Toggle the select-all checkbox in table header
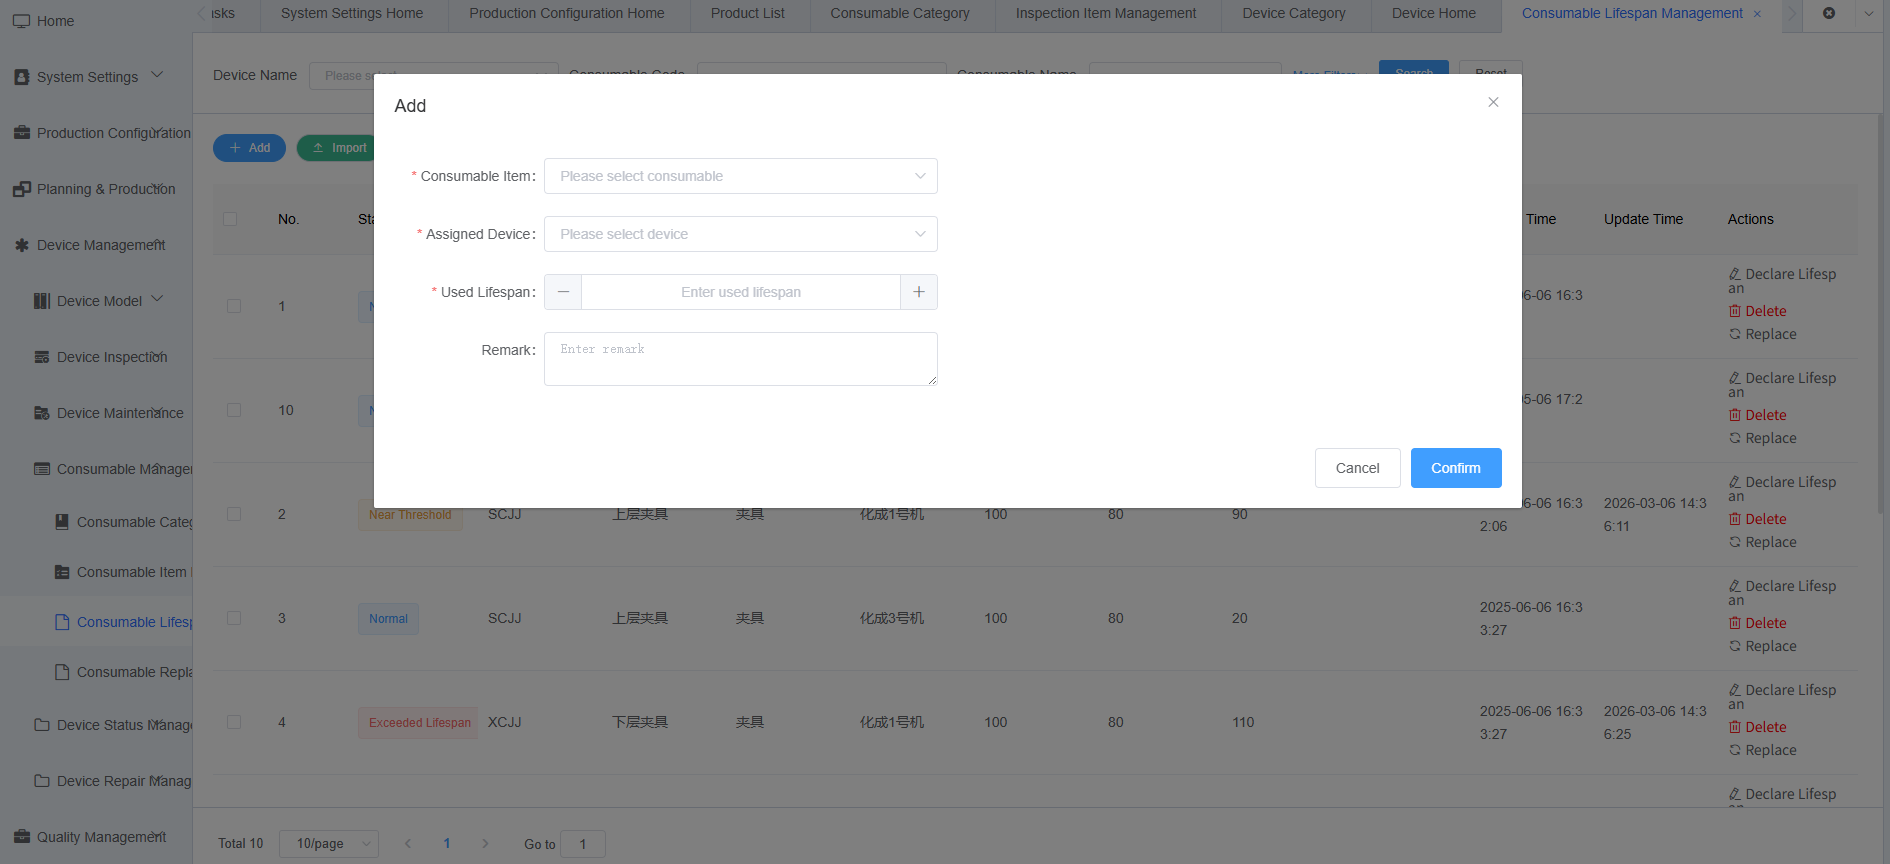The width and height of the screenshot is (1890, 864). (x=230, y=219)
